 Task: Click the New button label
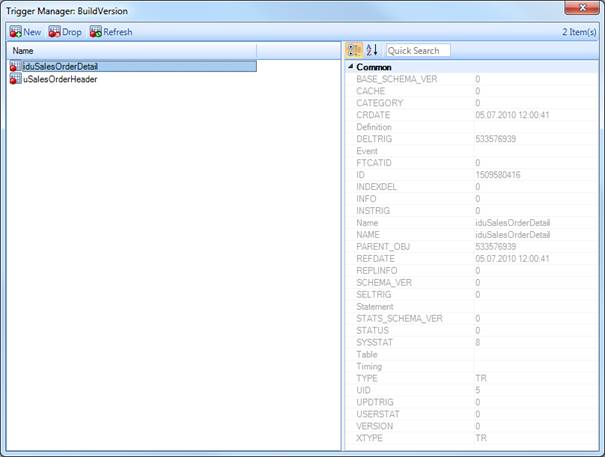(x=32, y=32)
